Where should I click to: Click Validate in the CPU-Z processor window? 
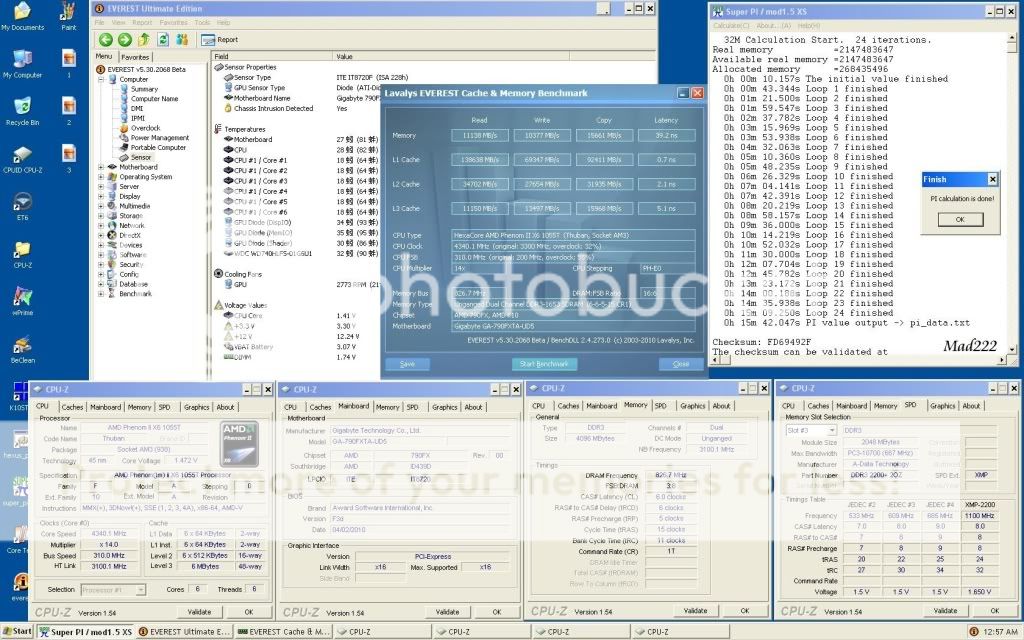pyautogui.click(x=199, y=612)
